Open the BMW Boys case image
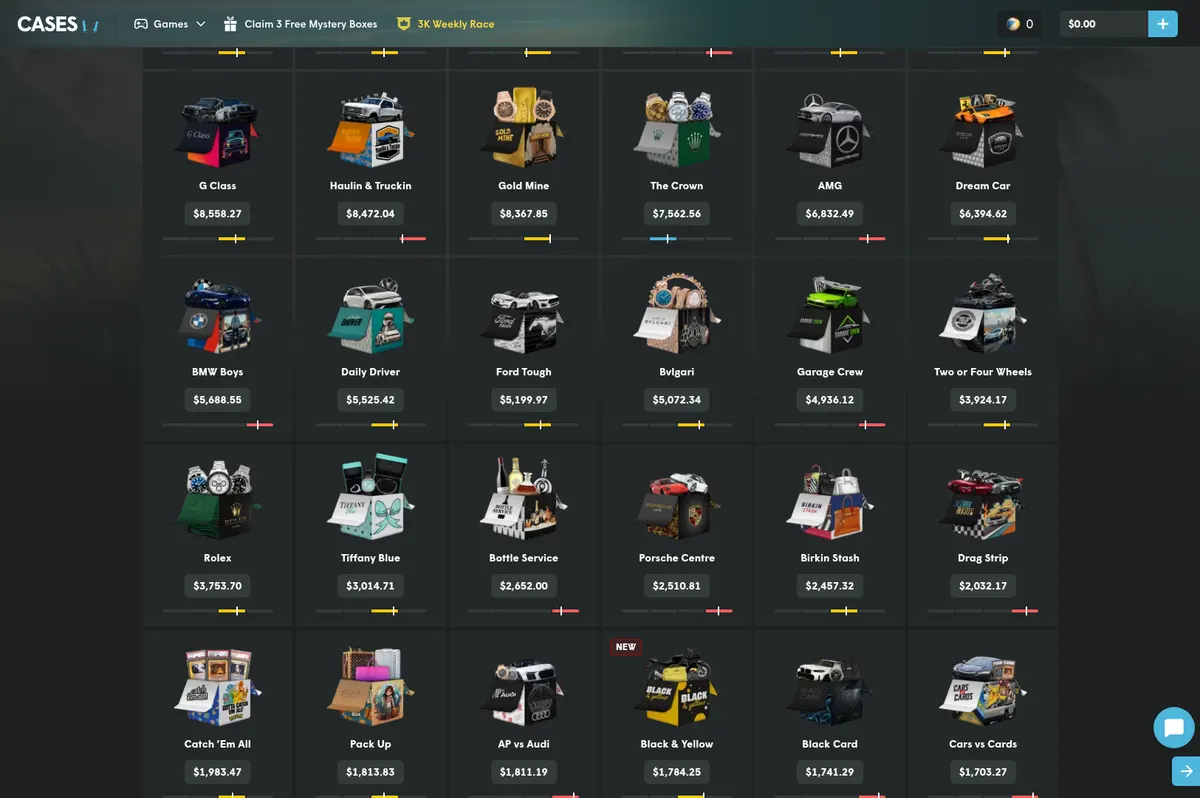The image size is (1200, 798). click(x=218, y=317)
